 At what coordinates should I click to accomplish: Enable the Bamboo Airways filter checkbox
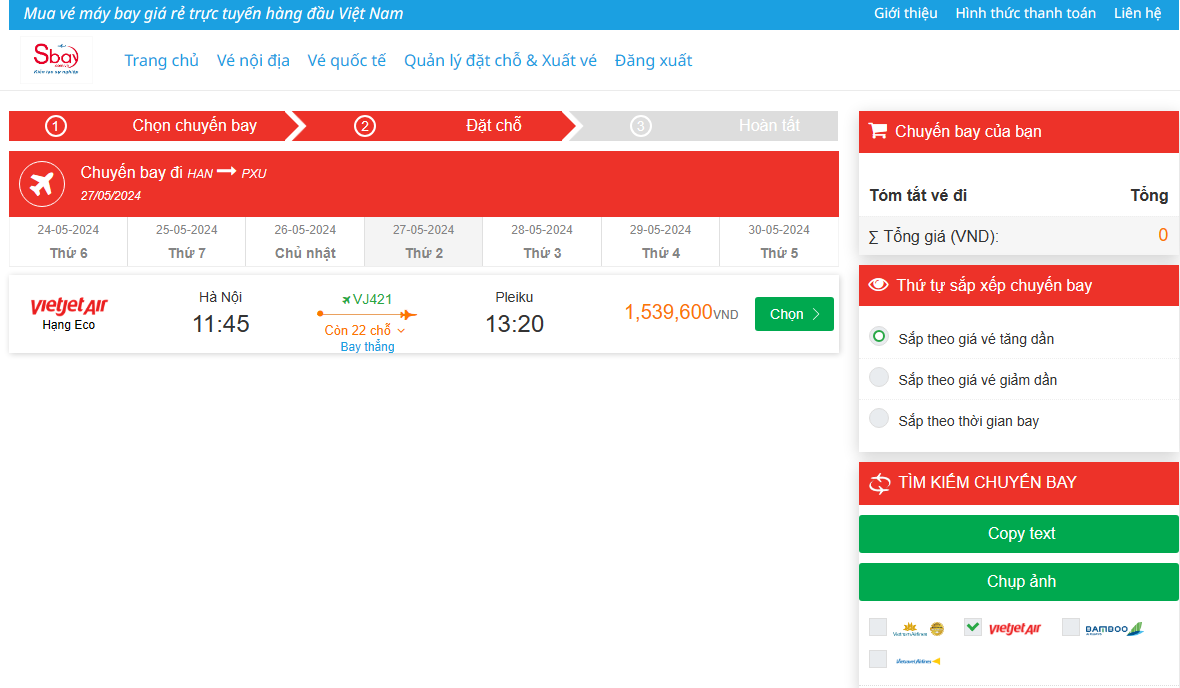(1071, 627)
